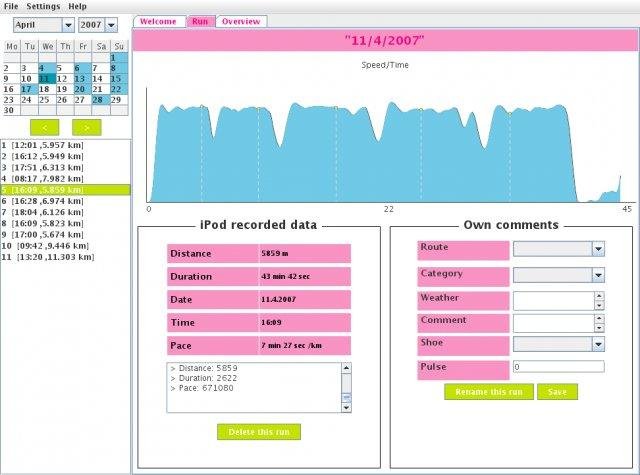Click Comment field scroll up arrow
Image resolution: width=640 pixels, height=475 pixels.
(x=599, y=319)
